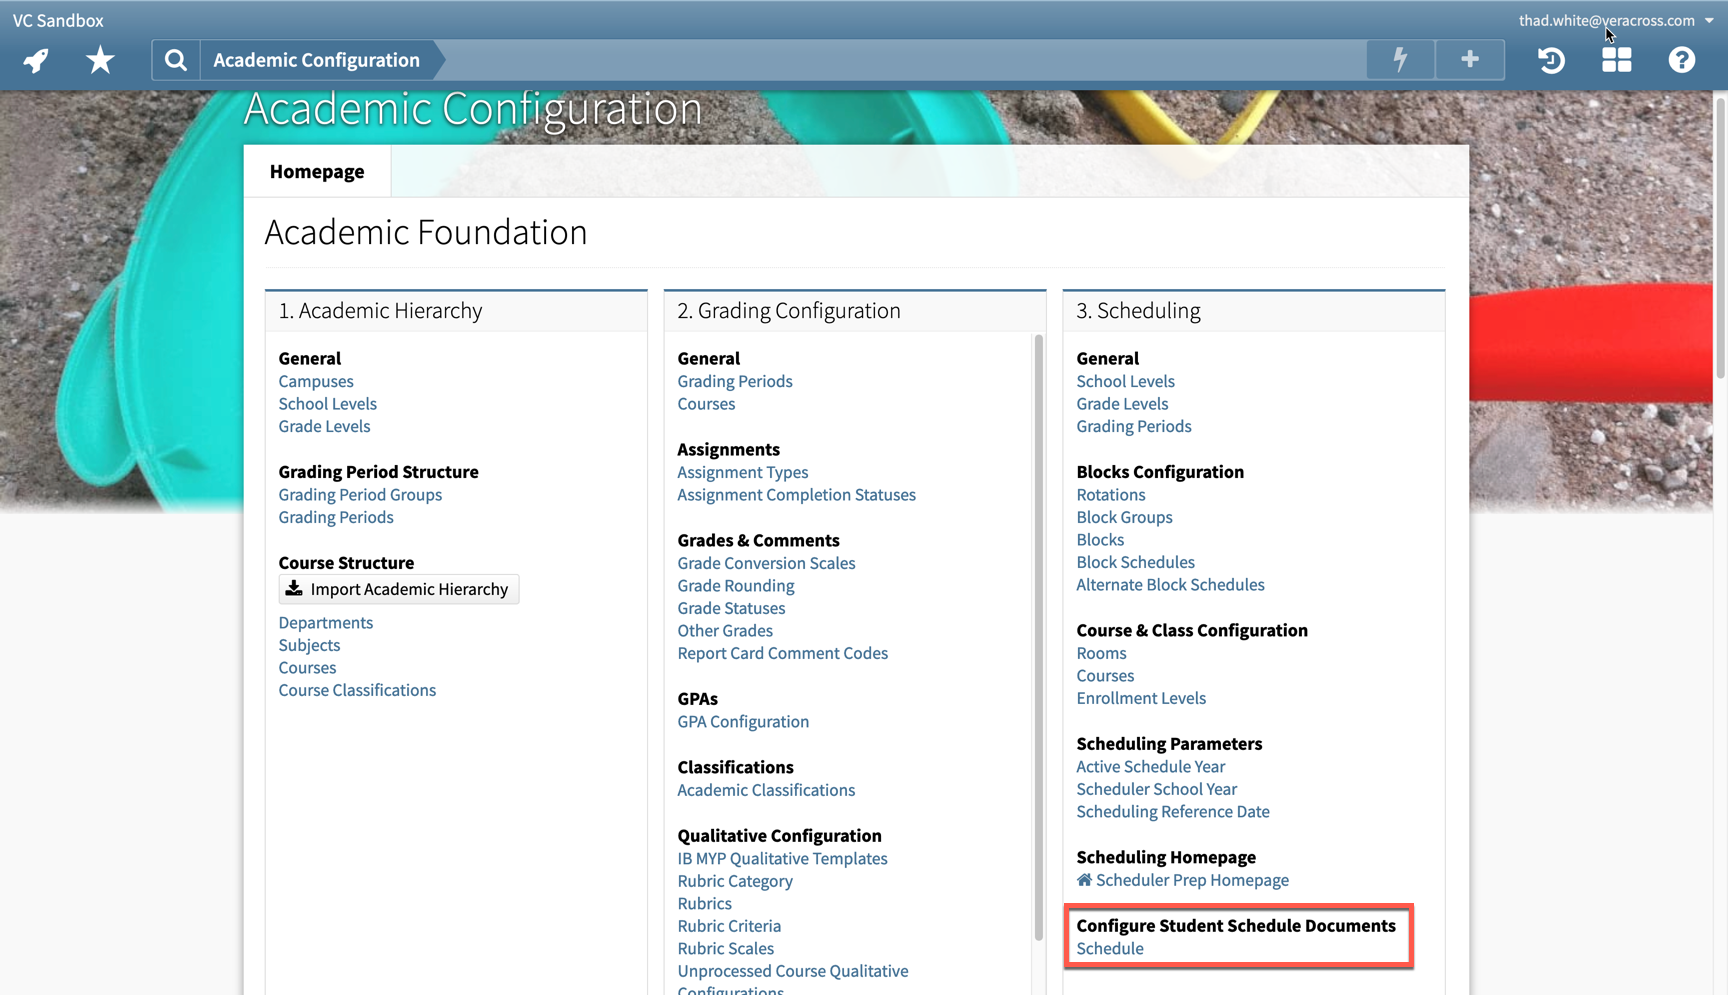Open the Campuses link
The height and width of the screenshot is (995, 1728).
point(316,381)
